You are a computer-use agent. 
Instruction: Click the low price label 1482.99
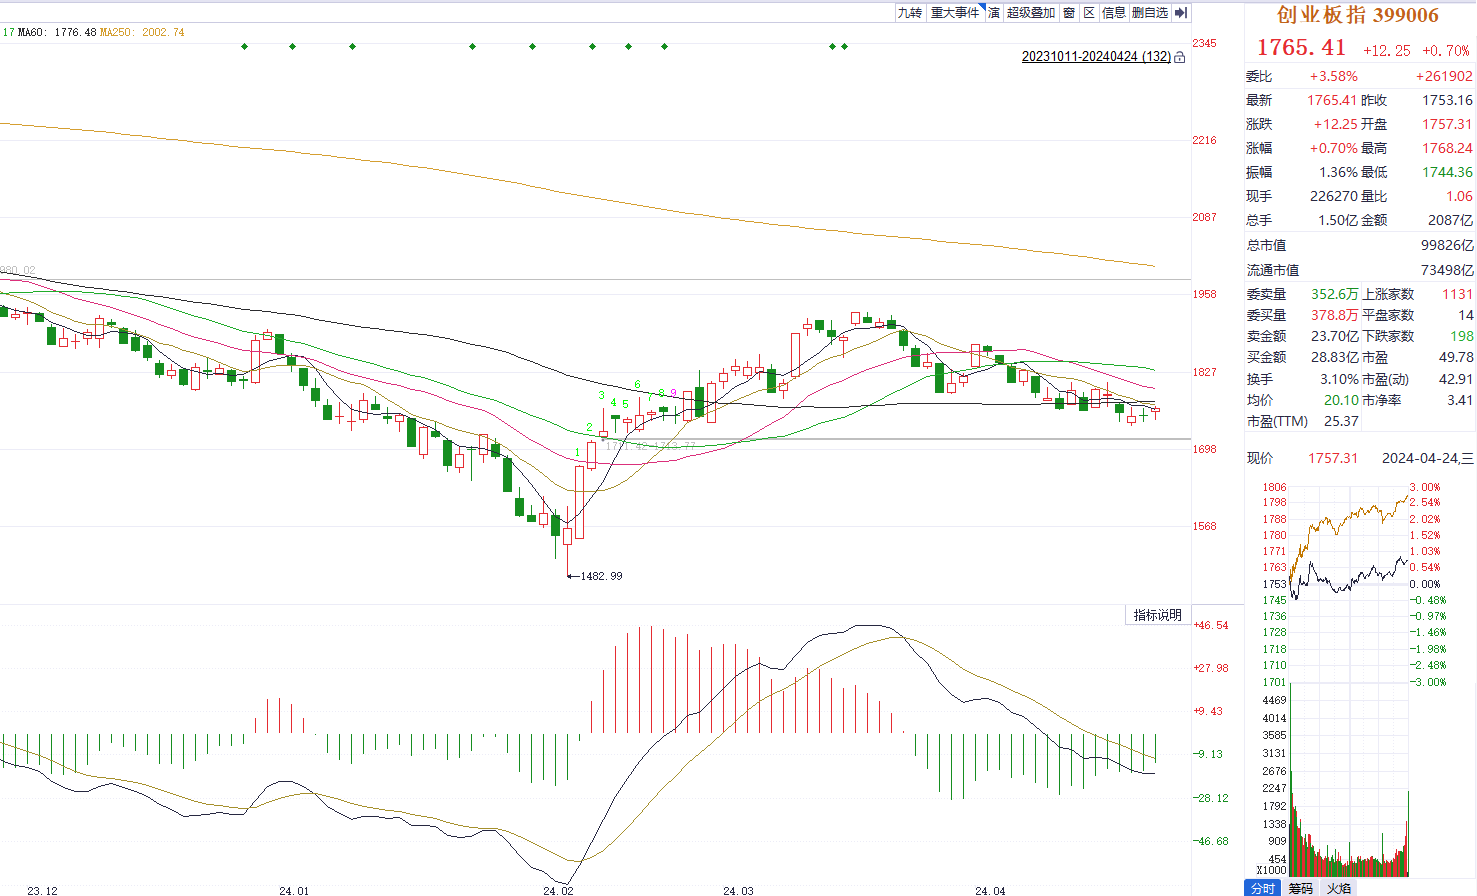(601, 576)
